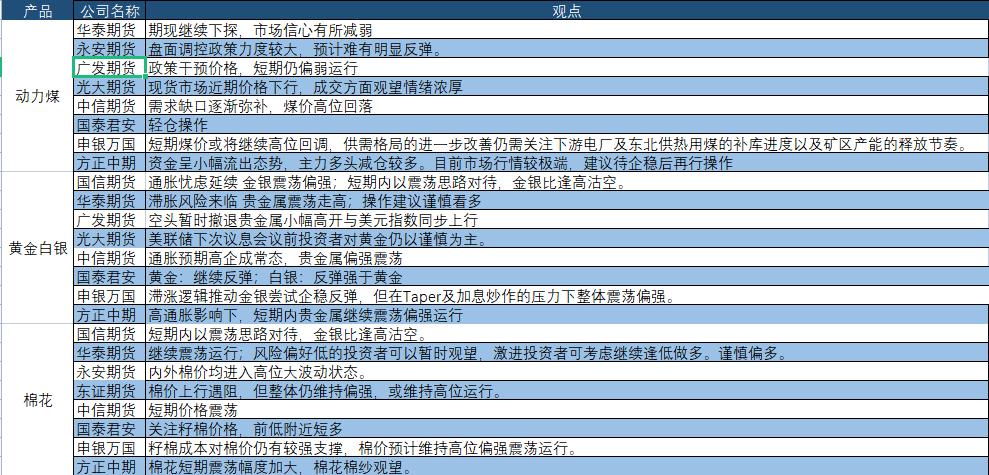
Task: Click the 棉花 row cell 短期内以震荡思路对待
Action: (567, 334)
